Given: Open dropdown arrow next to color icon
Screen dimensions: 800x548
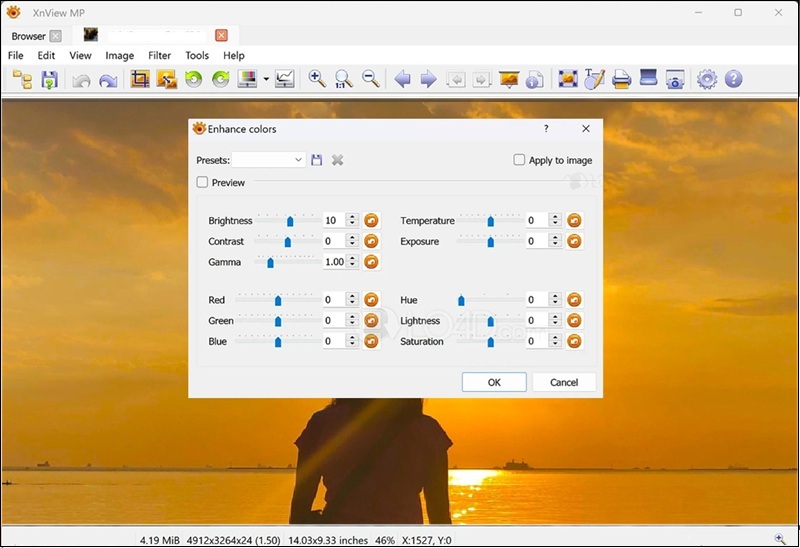Looking at the screenshot, I should pos(266,79).
